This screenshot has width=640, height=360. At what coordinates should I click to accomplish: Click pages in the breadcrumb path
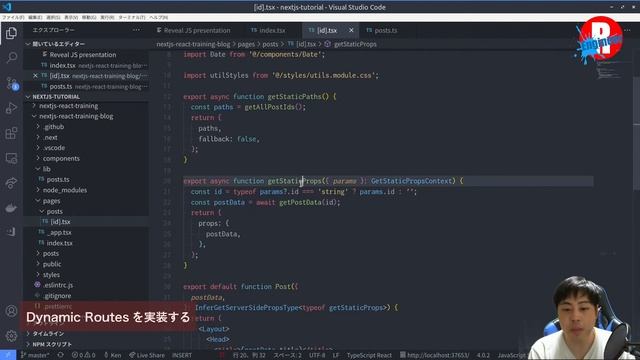pyautogui.click(x=246, y=44)
